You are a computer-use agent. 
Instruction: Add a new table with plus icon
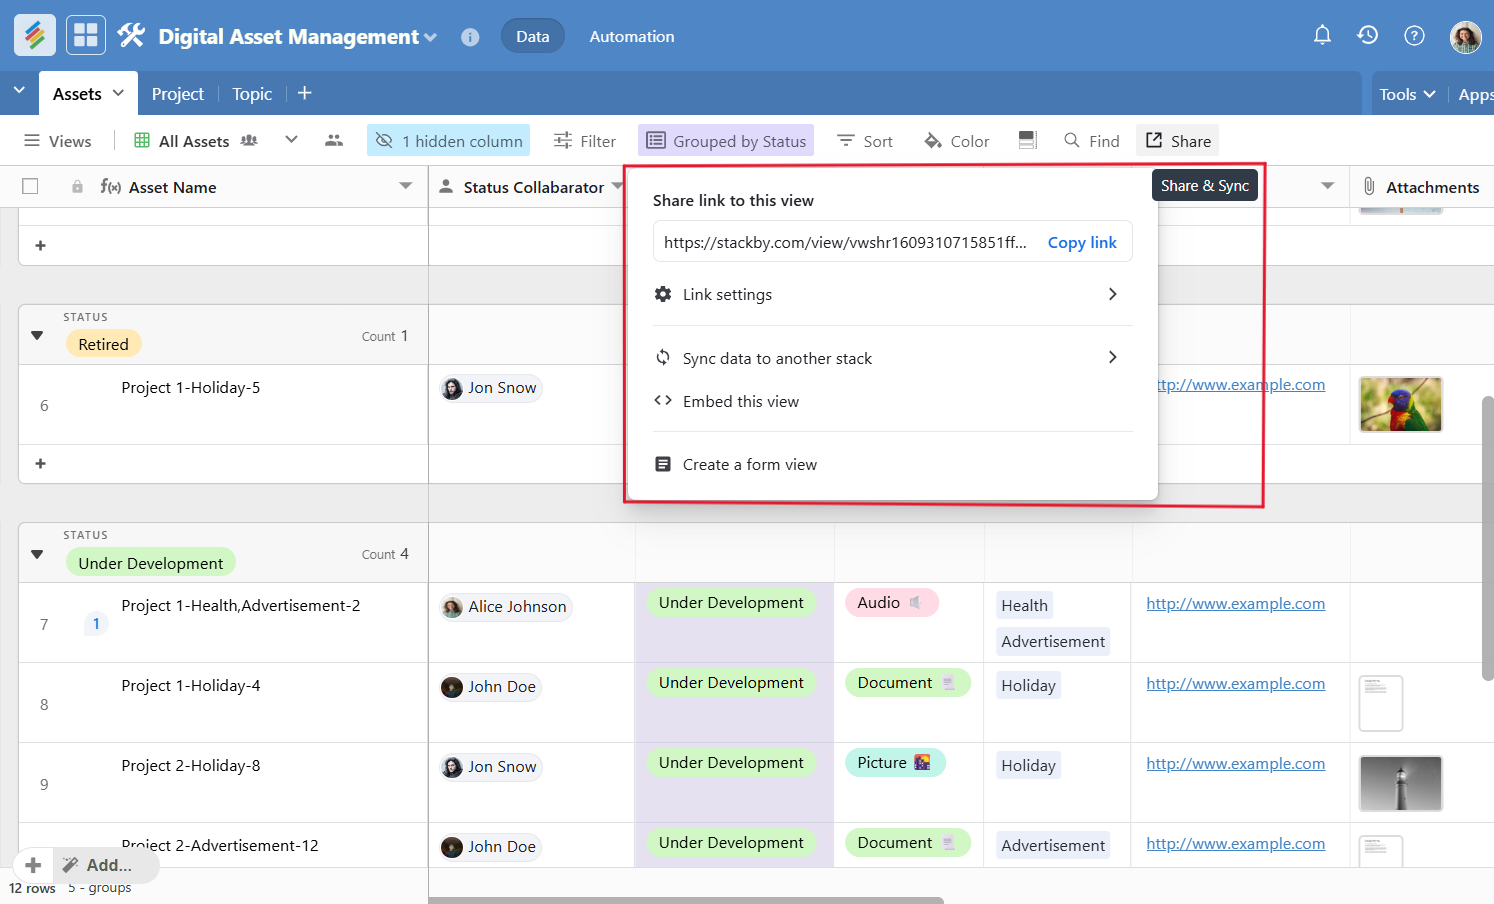pyautogui.click(x=305, y=93)
